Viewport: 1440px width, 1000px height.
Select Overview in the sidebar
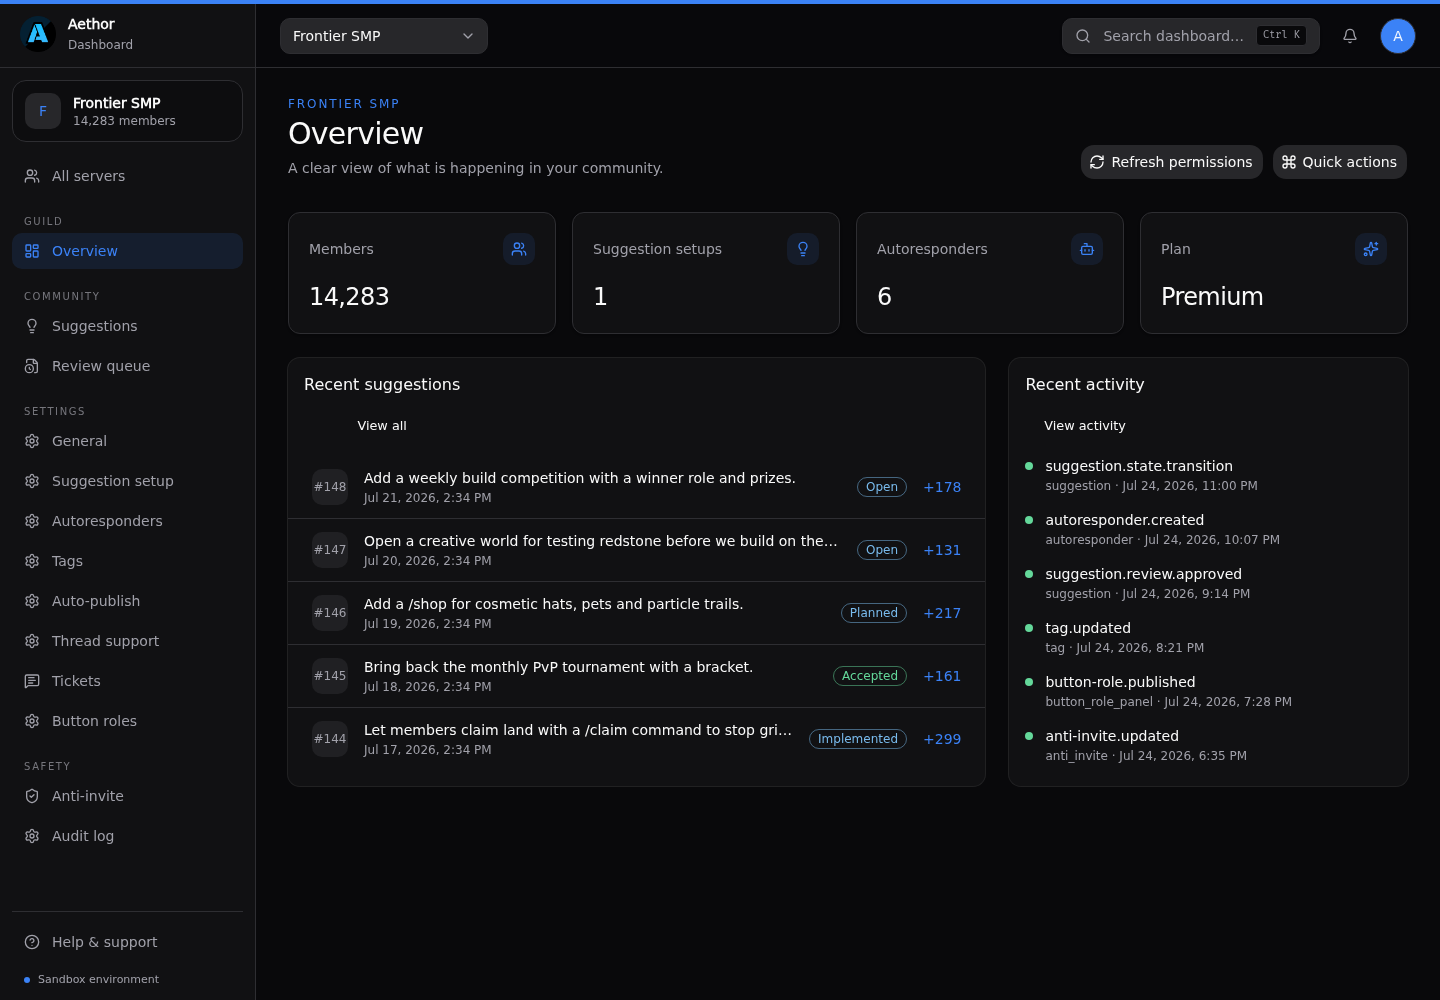pyautogui.click(x=127, y=251)
